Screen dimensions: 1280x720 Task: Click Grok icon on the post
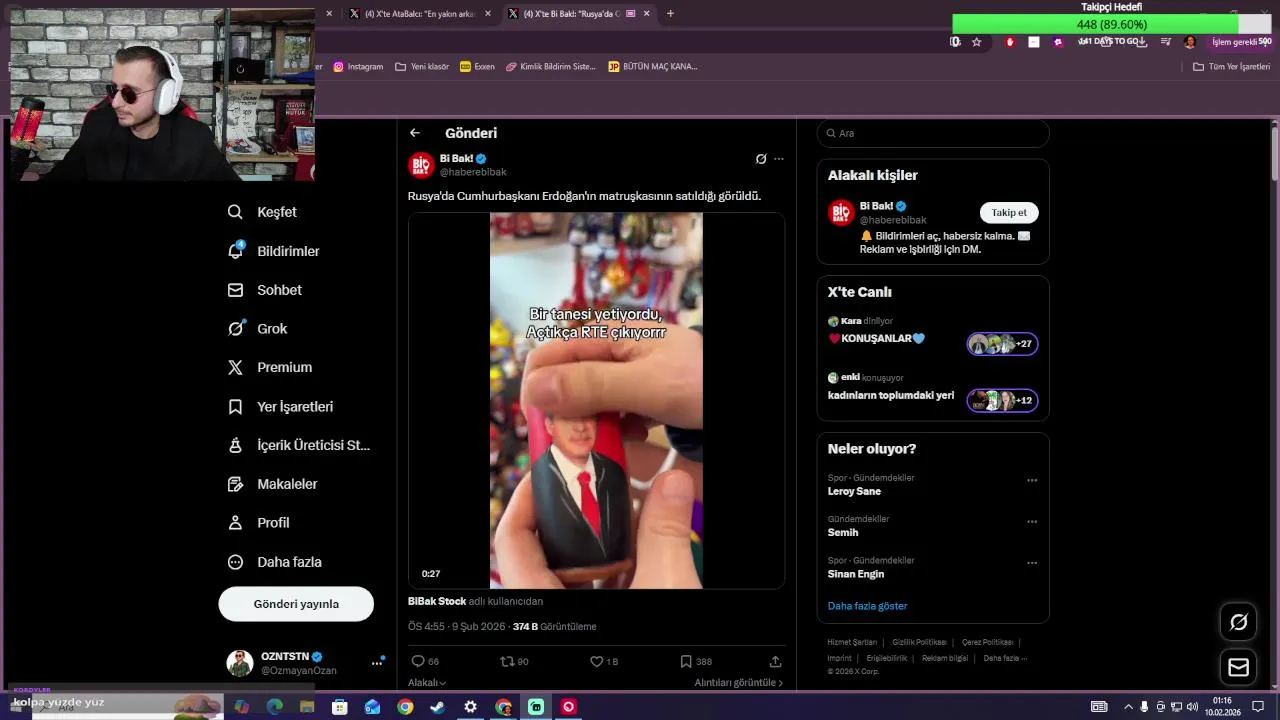(761, 159)
